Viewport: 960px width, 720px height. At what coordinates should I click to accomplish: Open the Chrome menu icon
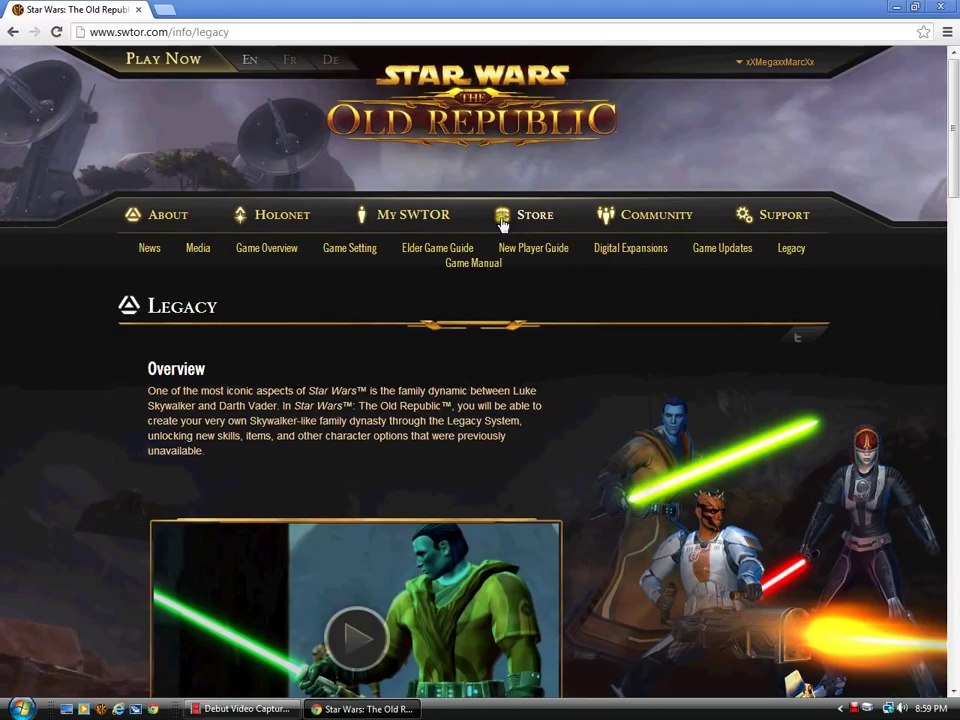pyautogui.click(x=947, y=32)
